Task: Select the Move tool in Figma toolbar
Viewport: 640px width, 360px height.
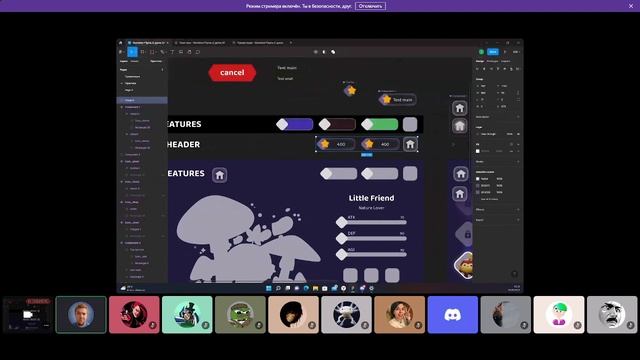Action: click(x=132, y=52)
